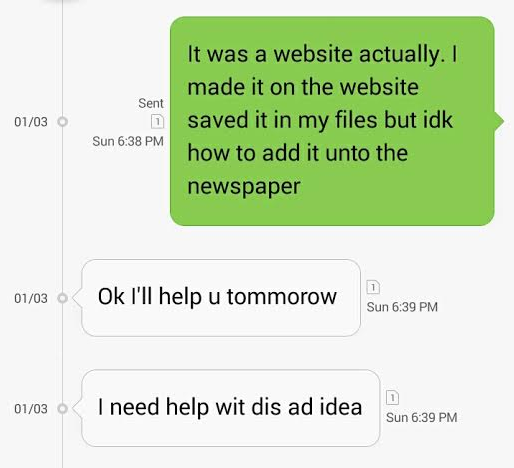
Task: Tap SIM icon beside ad idea message
Action: [392, 398]
